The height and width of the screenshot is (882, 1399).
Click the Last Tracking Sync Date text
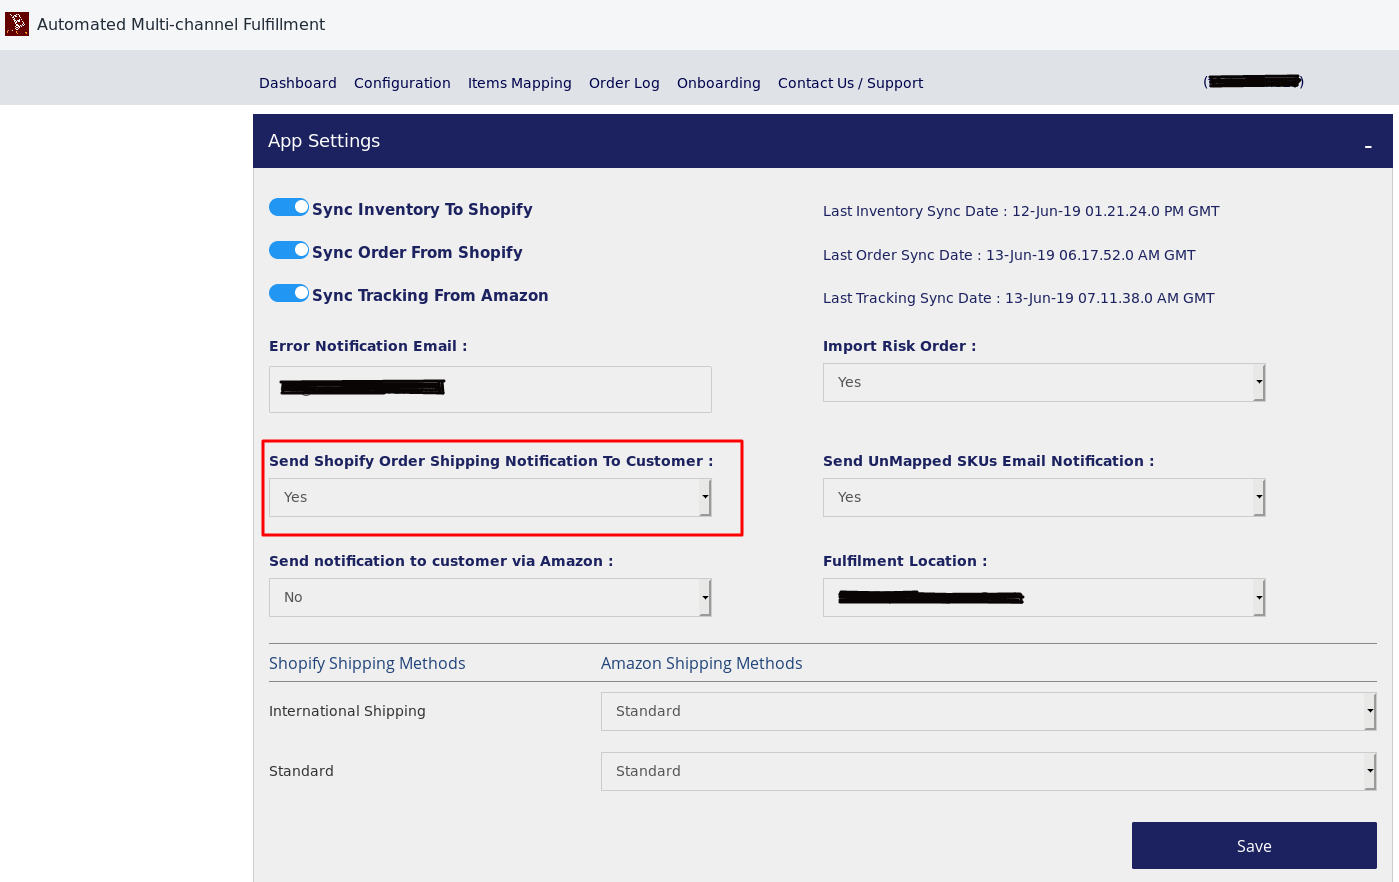1019,298
